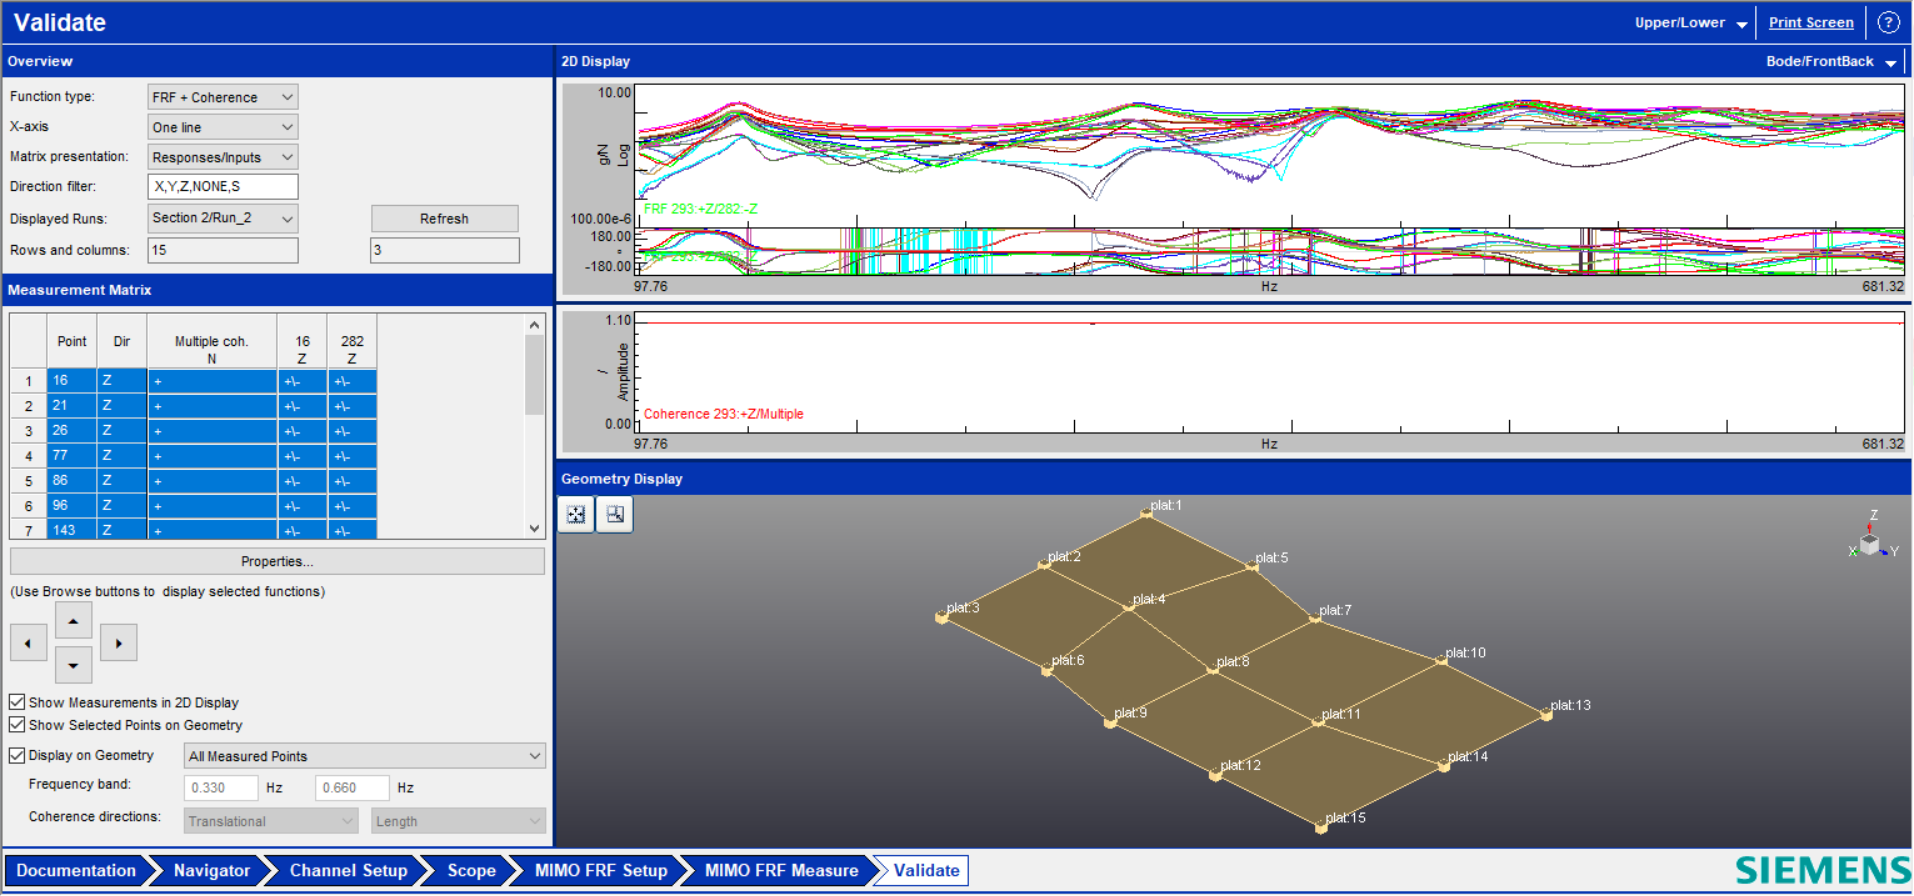Image resolution: width=1914 pixels, height=896 pixels.
Task: Select matrix row with Point 16
Action: tap(193, 381)
